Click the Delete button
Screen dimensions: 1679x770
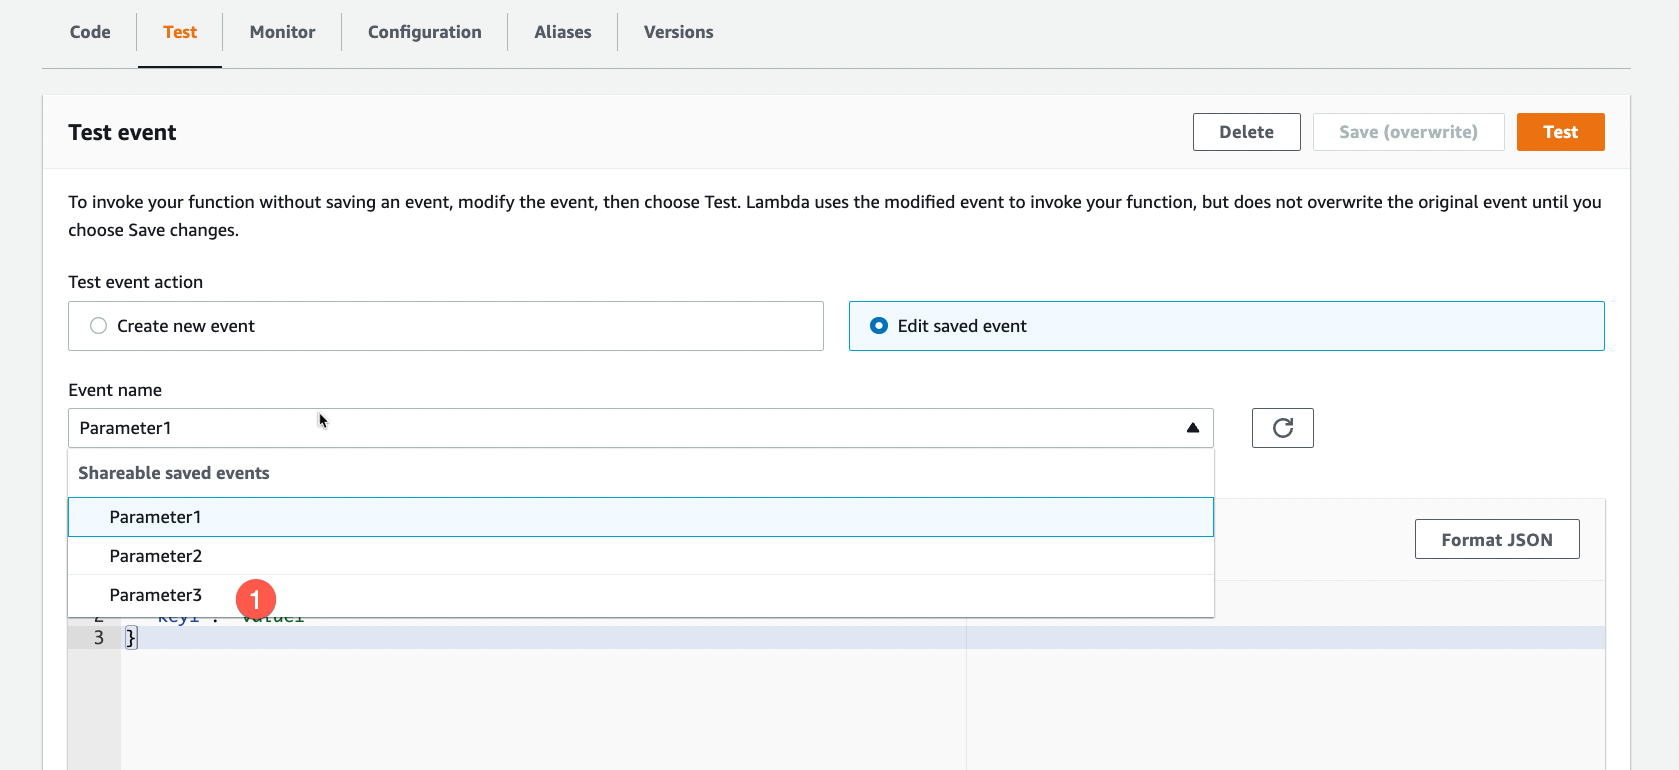[x=1246, y=132]
